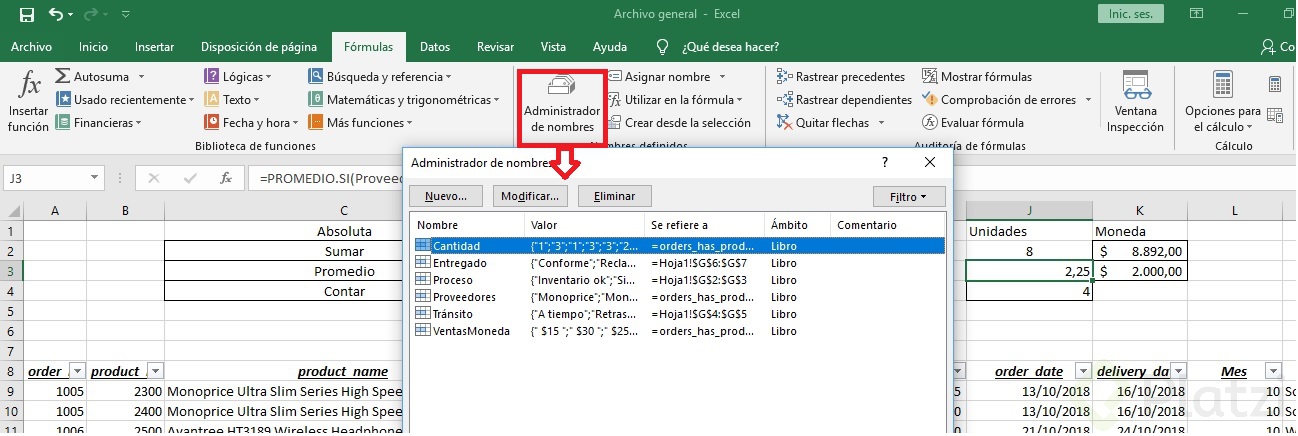Choose Rastrear precedentes
This screenshot has height=436, width=1298.
point(841,76)
